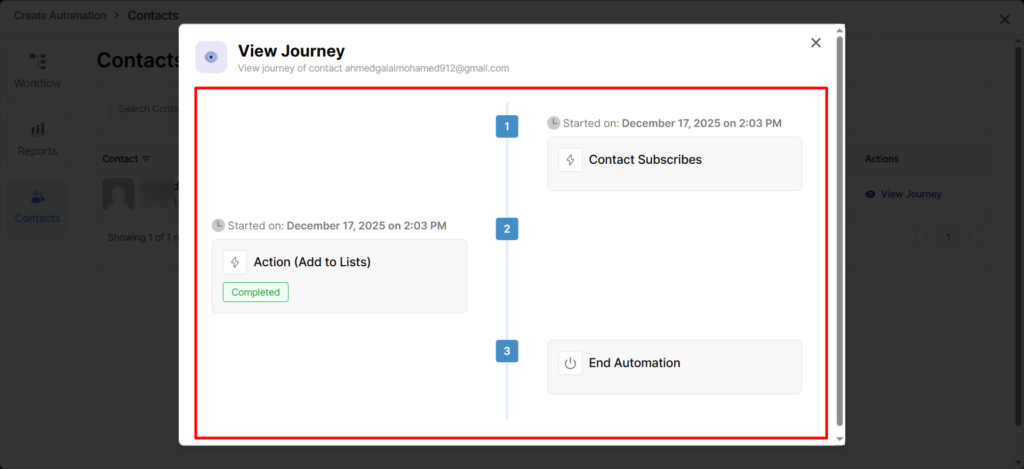
Task: Select timeline step marker 3
Action: pyautogui.click(x=507, y=351)
